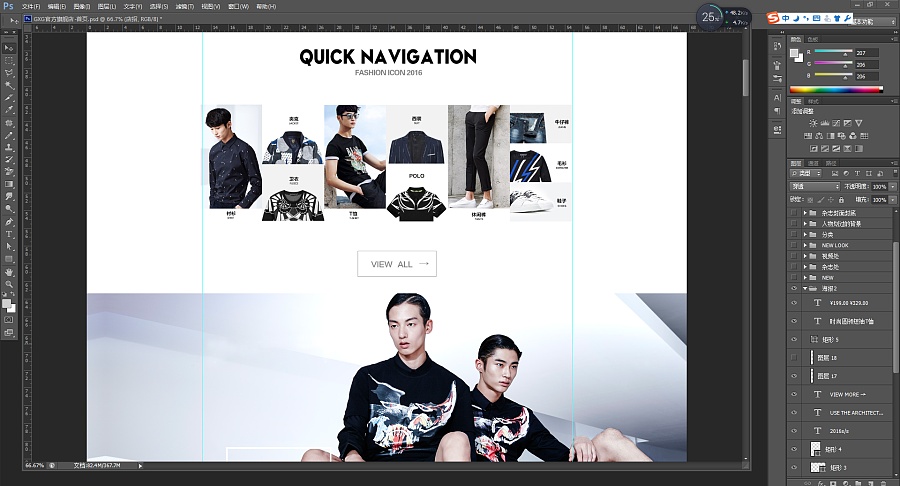This screenshot has height=486, width=900.
Task: Hide the 图层 17 layer
Action: [x=794, y=376]
